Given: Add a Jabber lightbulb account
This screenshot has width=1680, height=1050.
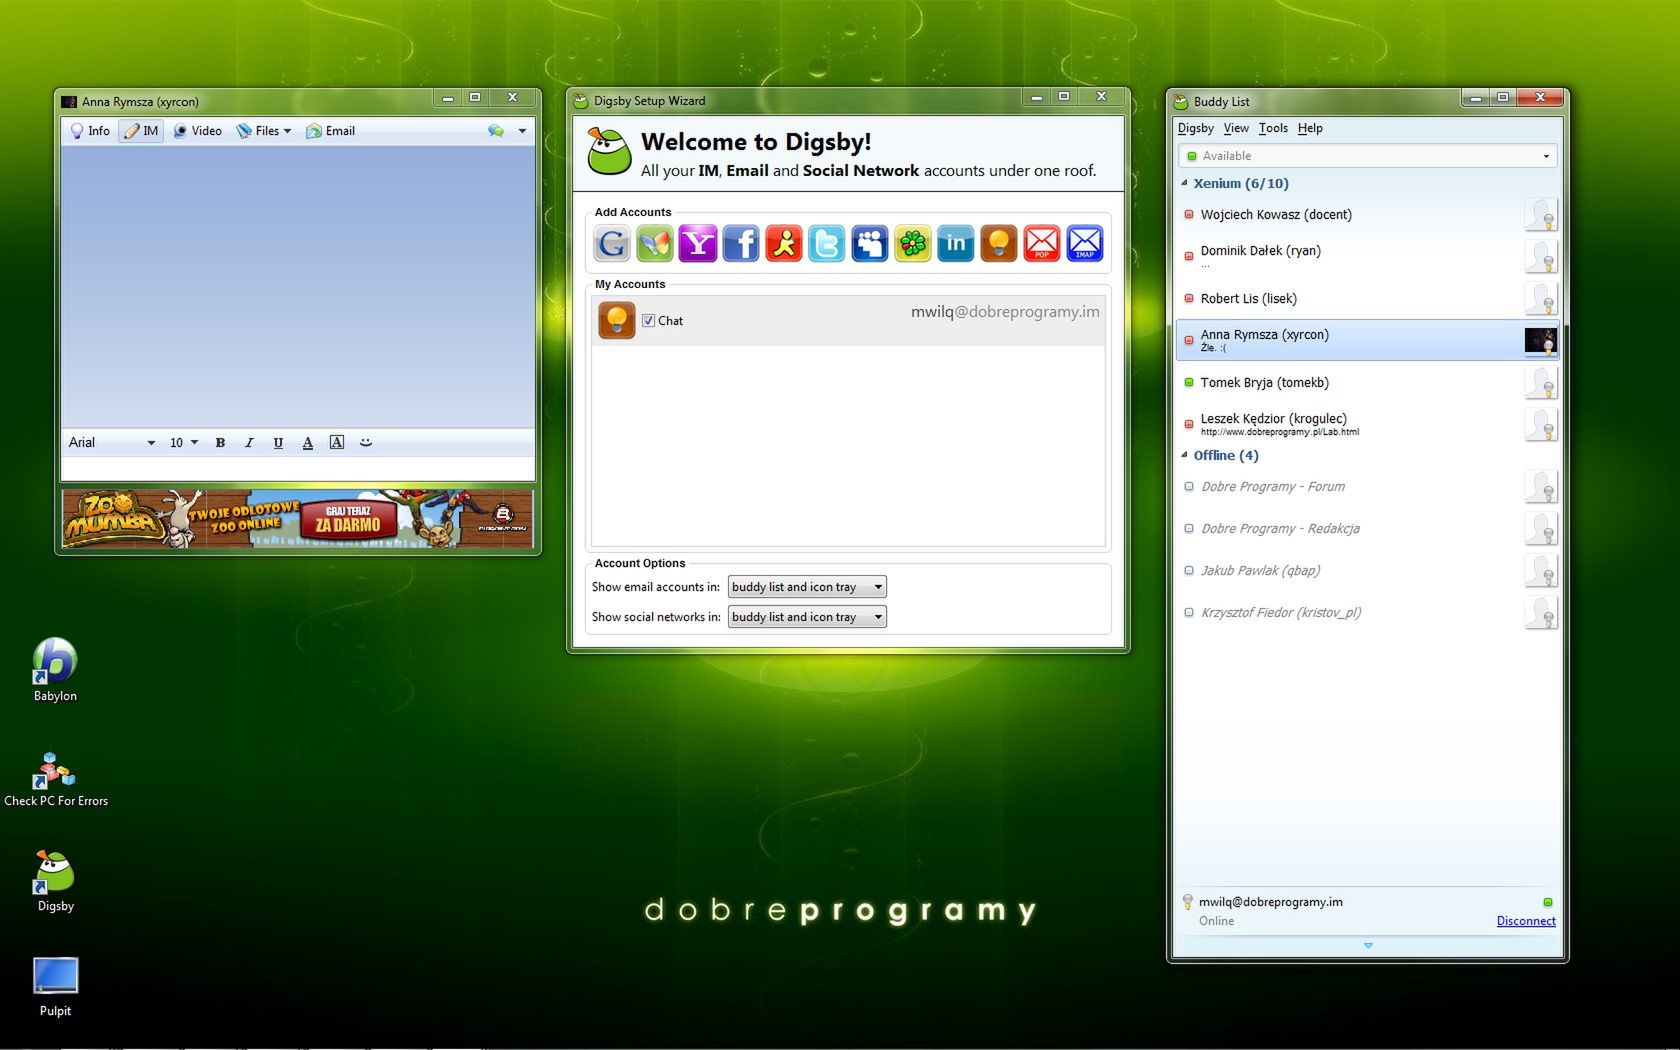Looking at the screenshot, I should 999,243.
